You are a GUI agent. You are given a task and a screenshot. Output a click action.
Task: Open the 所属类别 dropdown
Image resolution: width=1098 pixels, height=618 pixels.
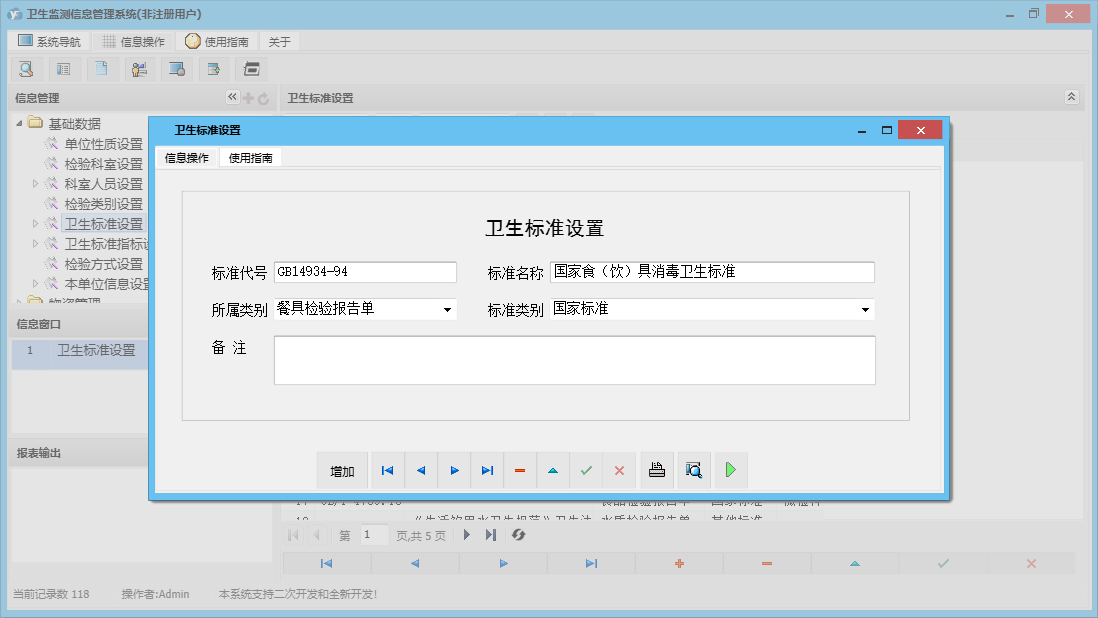pos(447,310)
